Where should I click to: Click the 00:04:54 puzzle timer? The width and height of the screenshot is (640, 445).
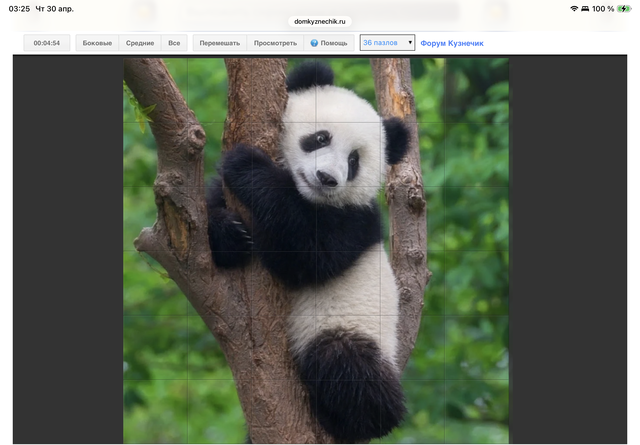click(x=47, y=44)
